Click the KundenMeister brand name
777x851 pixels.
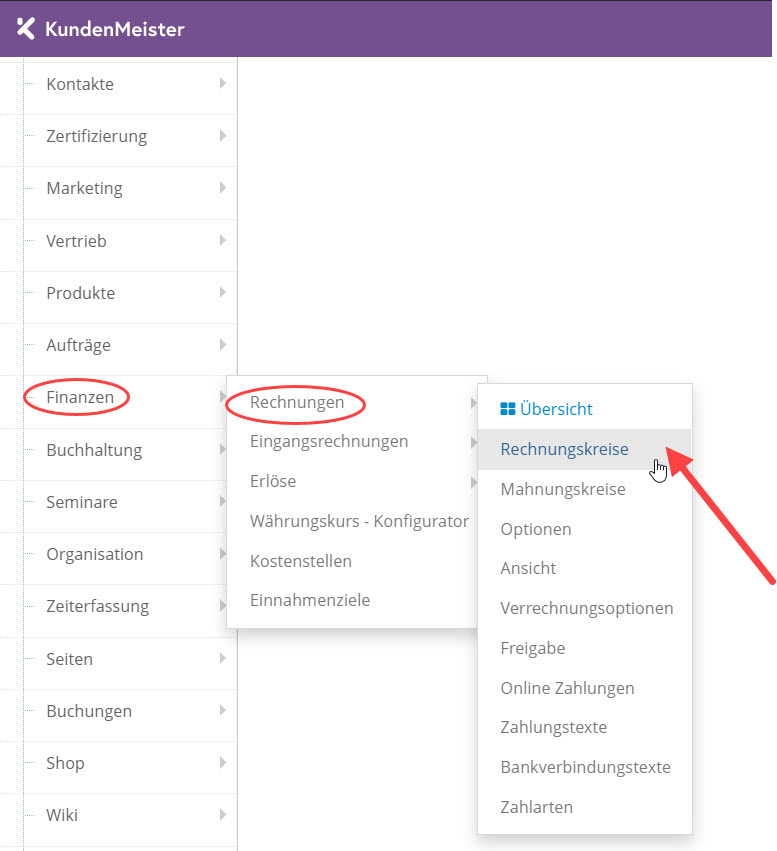(x=114, y=29)
